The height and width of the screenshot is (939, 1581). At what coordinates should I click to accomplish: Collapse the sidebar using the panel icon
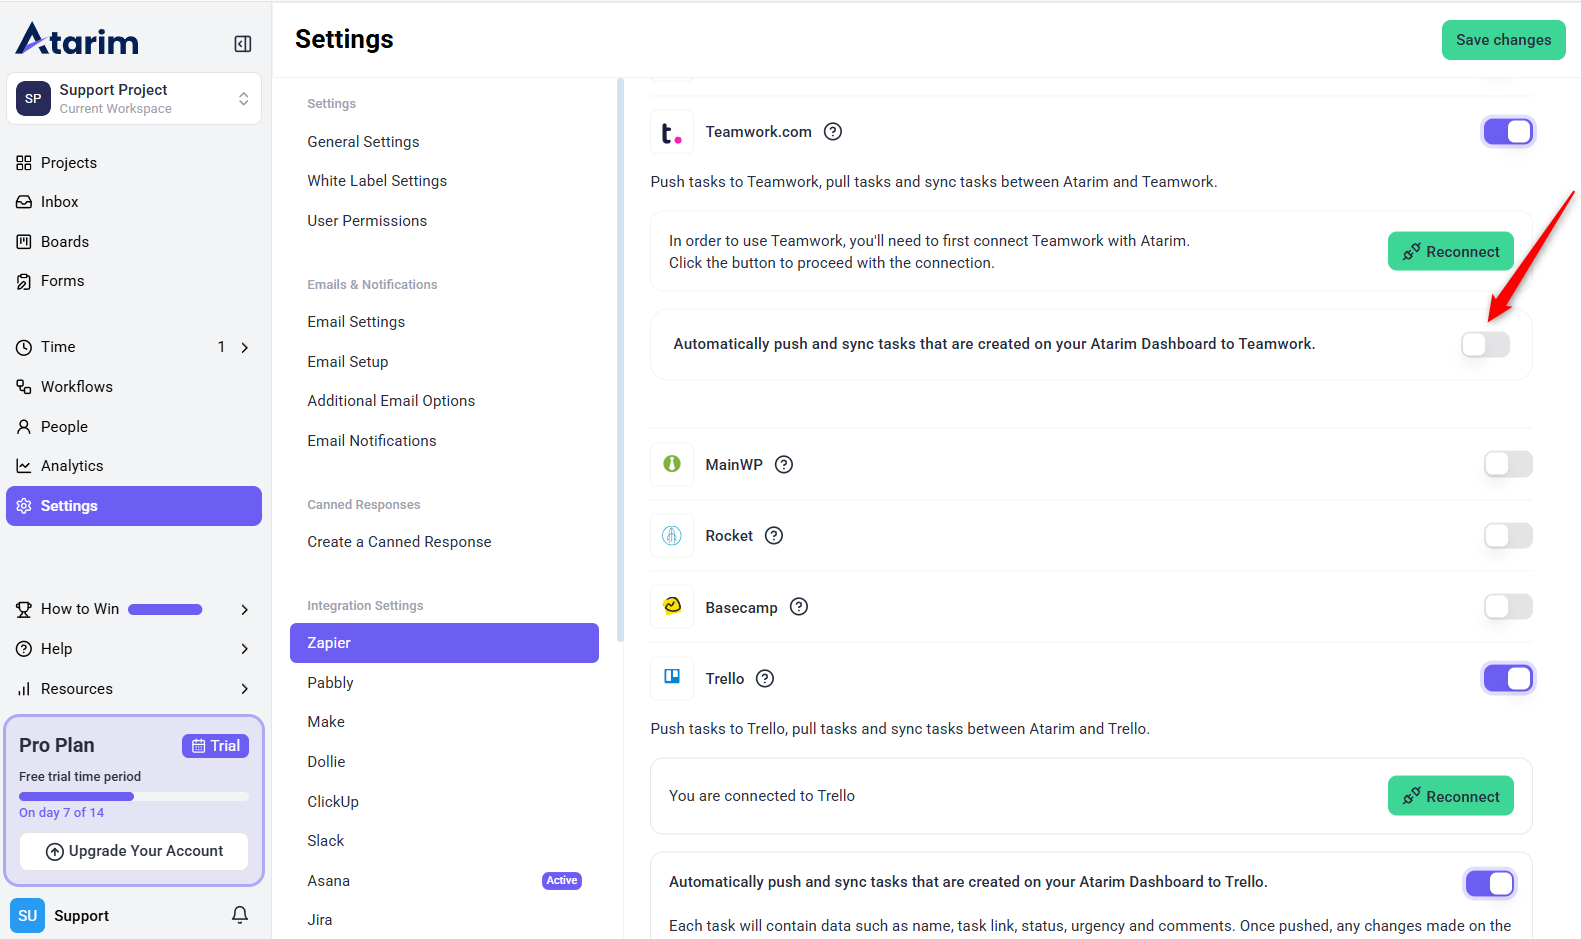[x=243, y=44]
